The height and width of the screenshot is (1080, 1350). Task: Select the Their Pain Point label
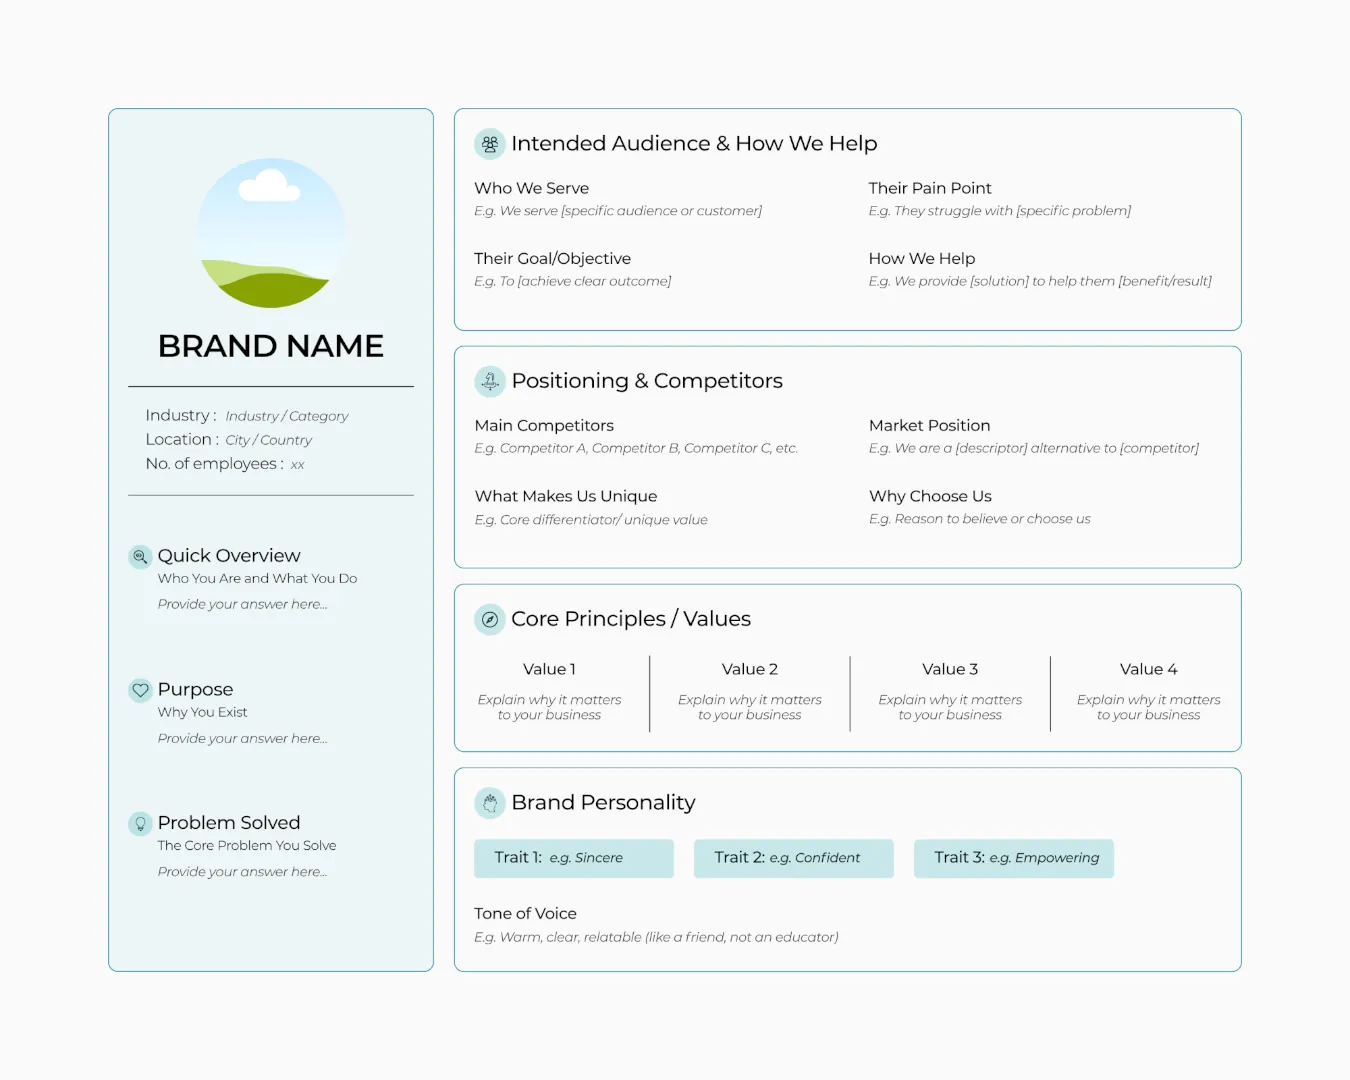point(930,188)
